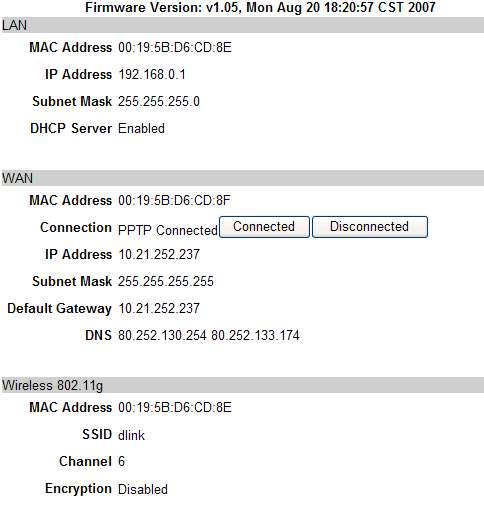Select the LAN section header
484x511 pixels.
click(242, 25)
